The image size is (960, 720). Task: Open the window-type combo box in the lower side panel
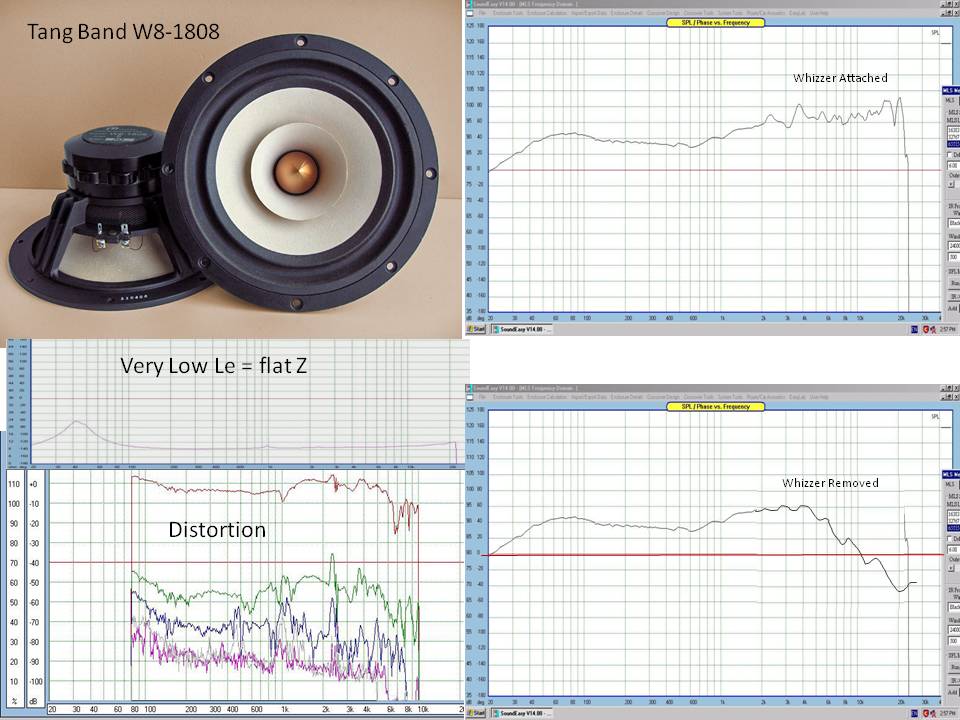pos(954,607)
